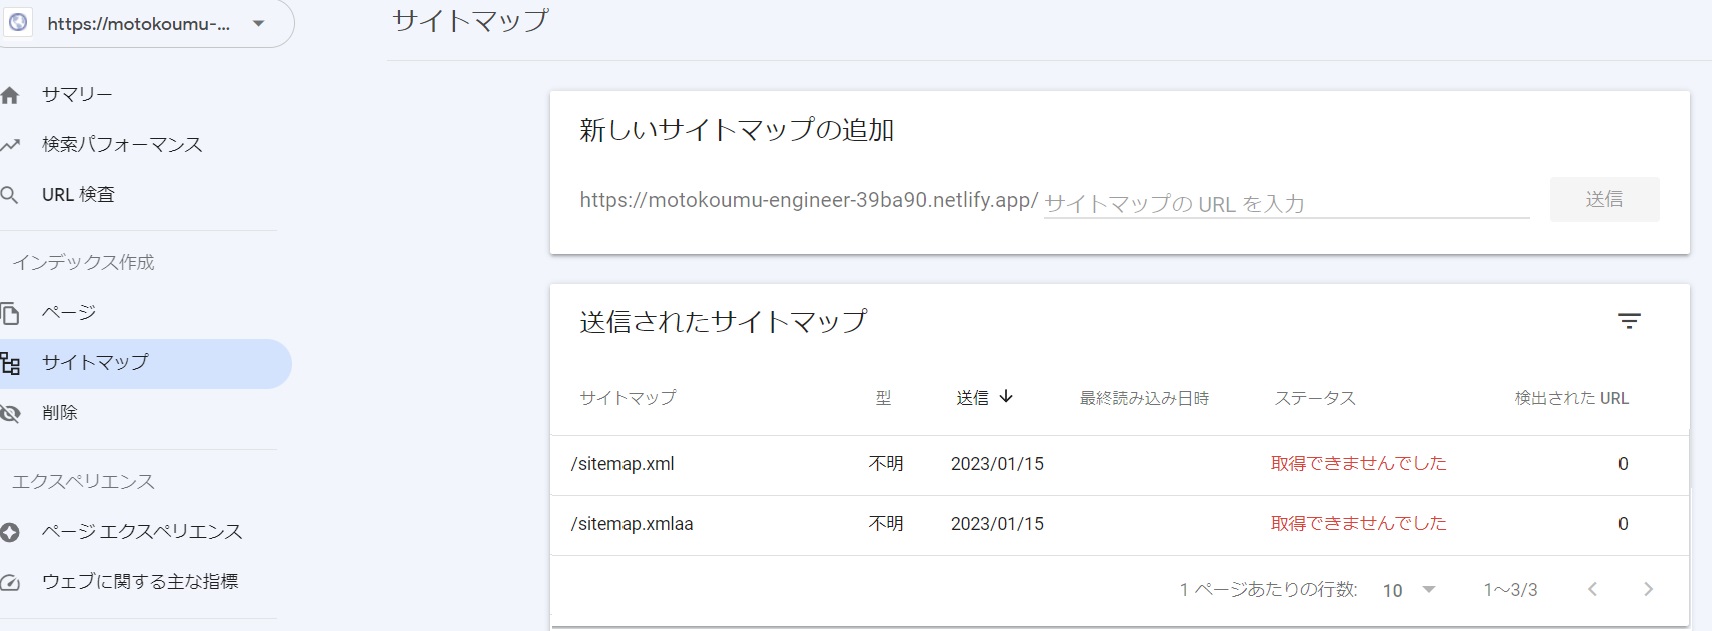Open the filter icon in 送信されたサイトマップ

tap(1629, 321)
